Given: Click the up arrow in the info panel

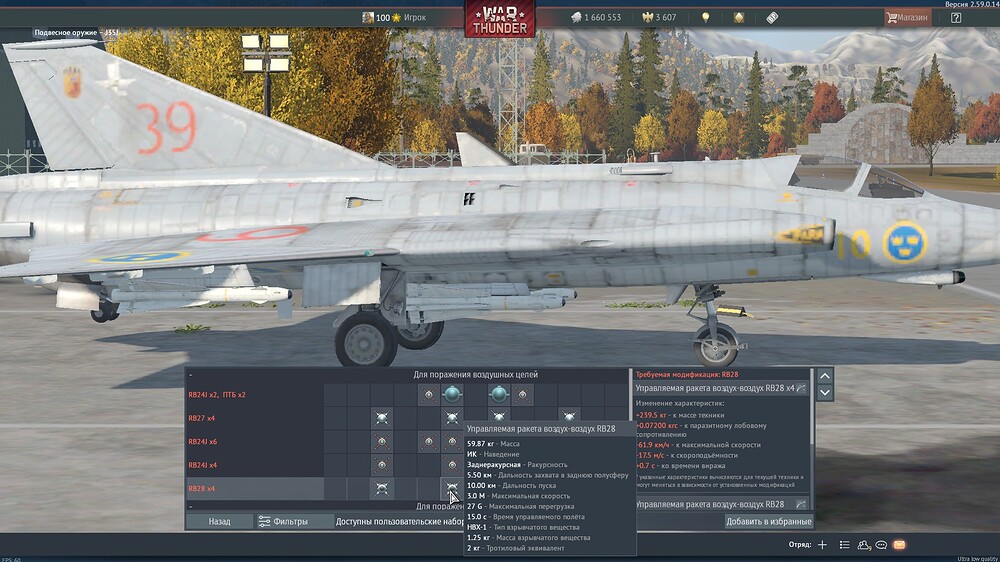Looking at the screenshot, I should pos(825,376).
